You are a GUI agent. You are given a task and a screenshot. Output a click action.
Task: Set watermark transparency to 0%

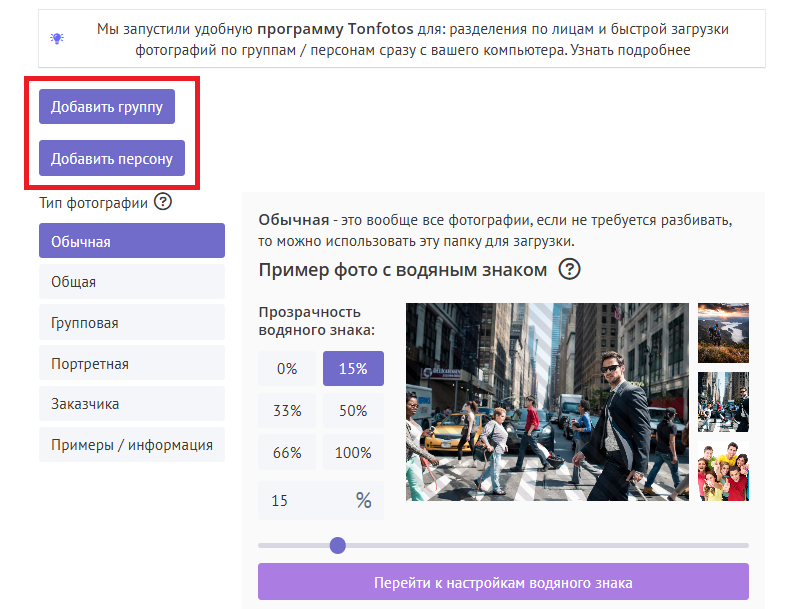pyautogui.click(x=287, y=368)
